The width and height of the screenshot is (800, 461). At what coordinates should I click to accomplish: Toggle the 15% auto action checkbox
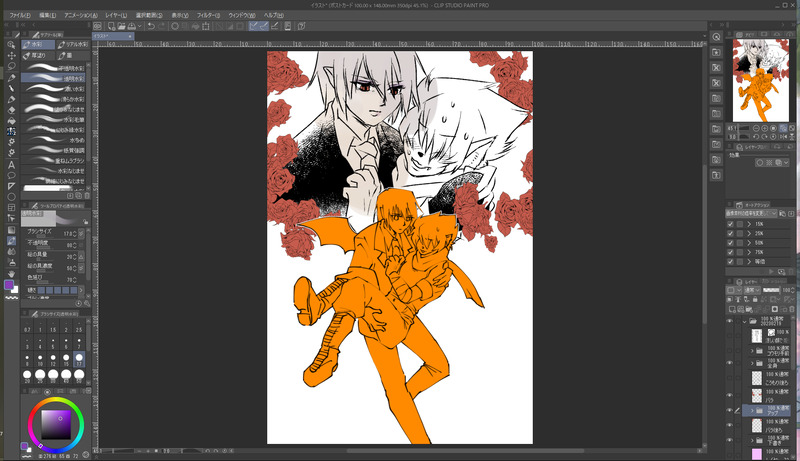730,224
